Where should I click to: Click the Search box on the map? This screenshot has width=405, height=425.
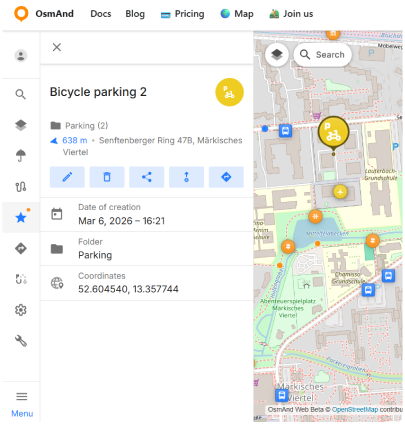[322, 54]
